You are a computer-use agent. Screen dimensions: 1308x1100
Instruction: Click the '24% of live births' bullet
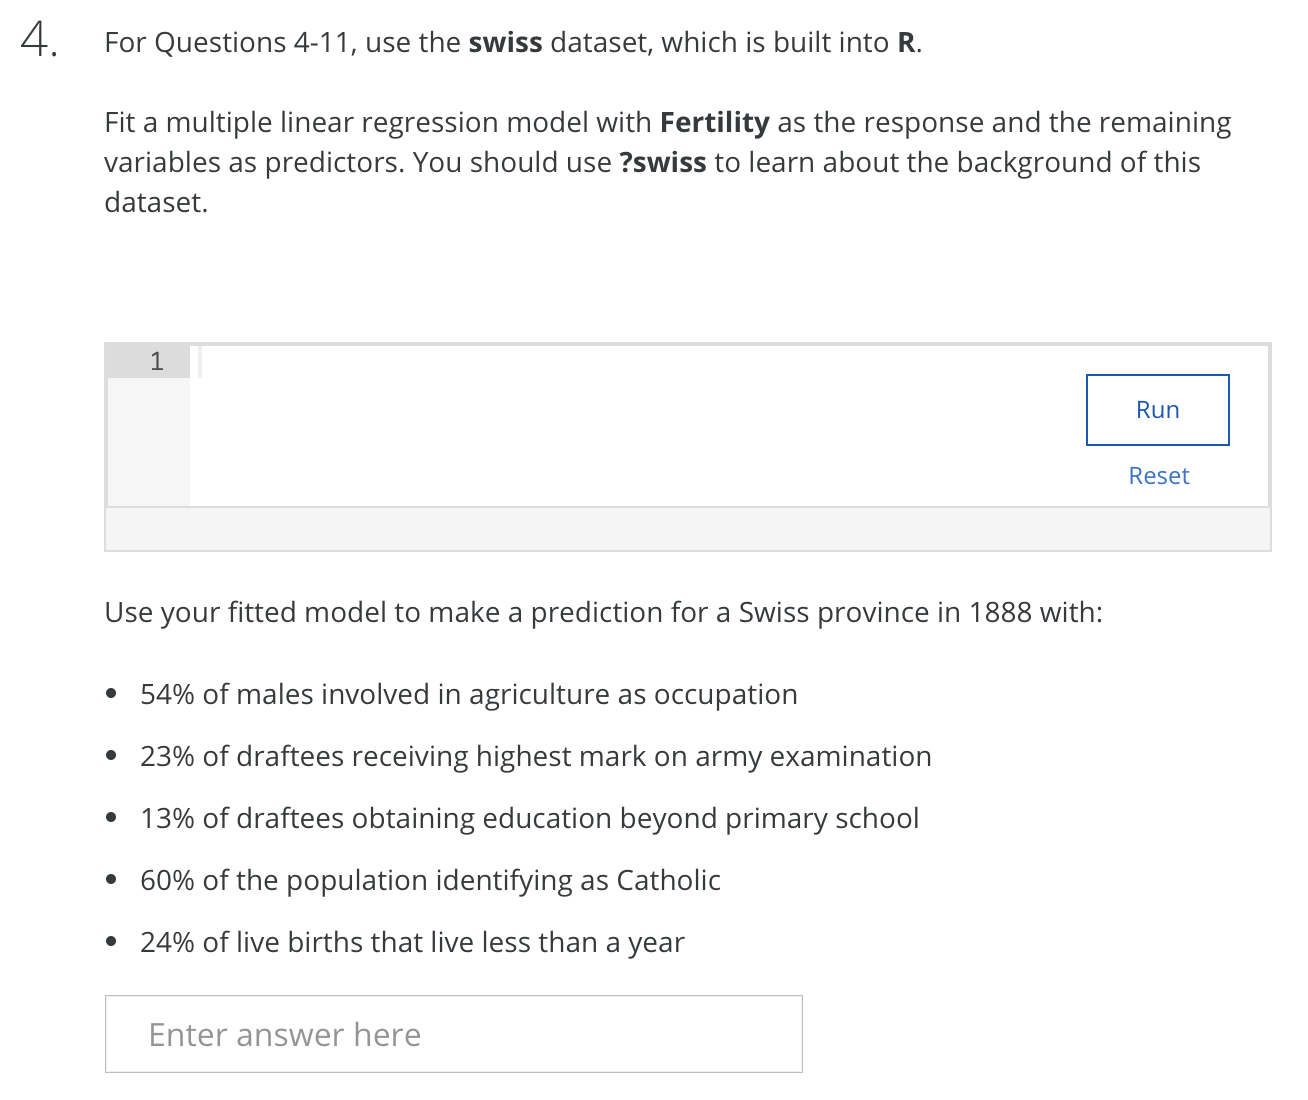(412, 942)
